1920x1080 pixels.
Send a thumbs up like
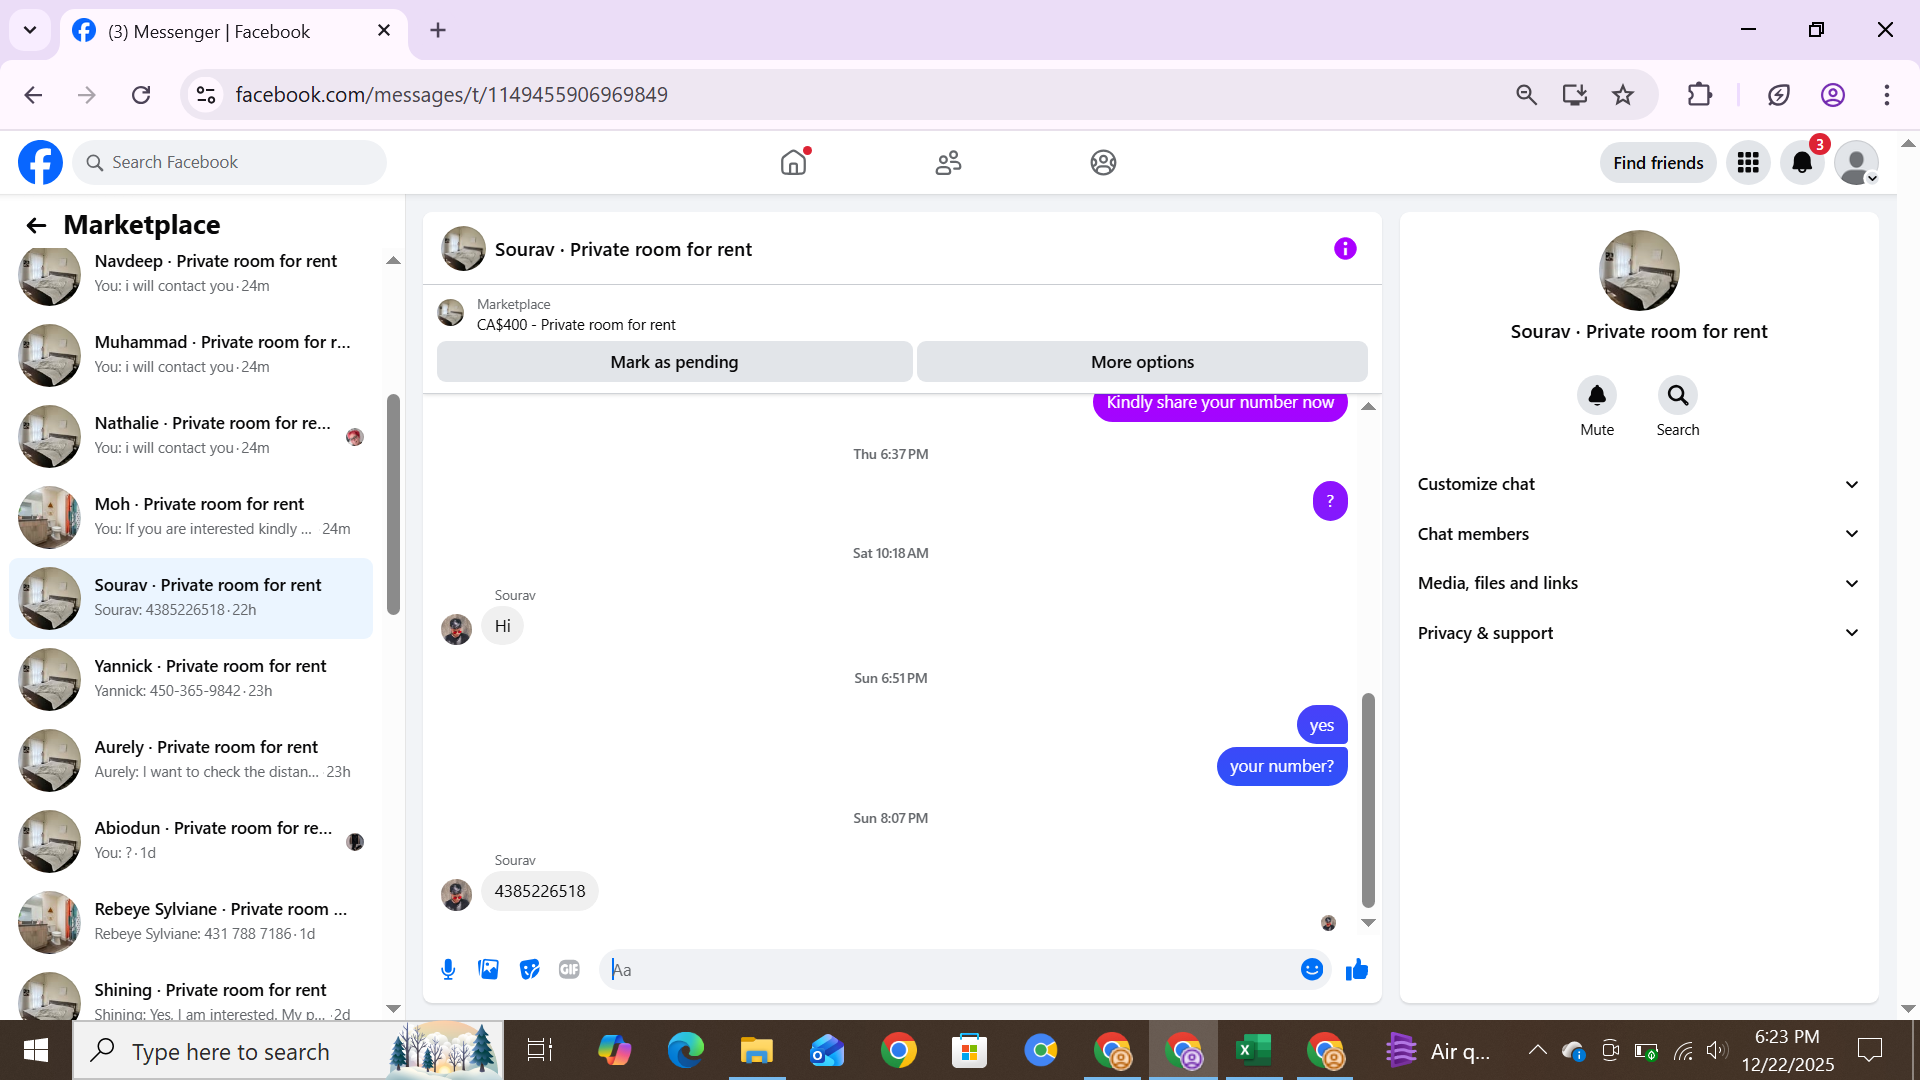coord(1357,969)
